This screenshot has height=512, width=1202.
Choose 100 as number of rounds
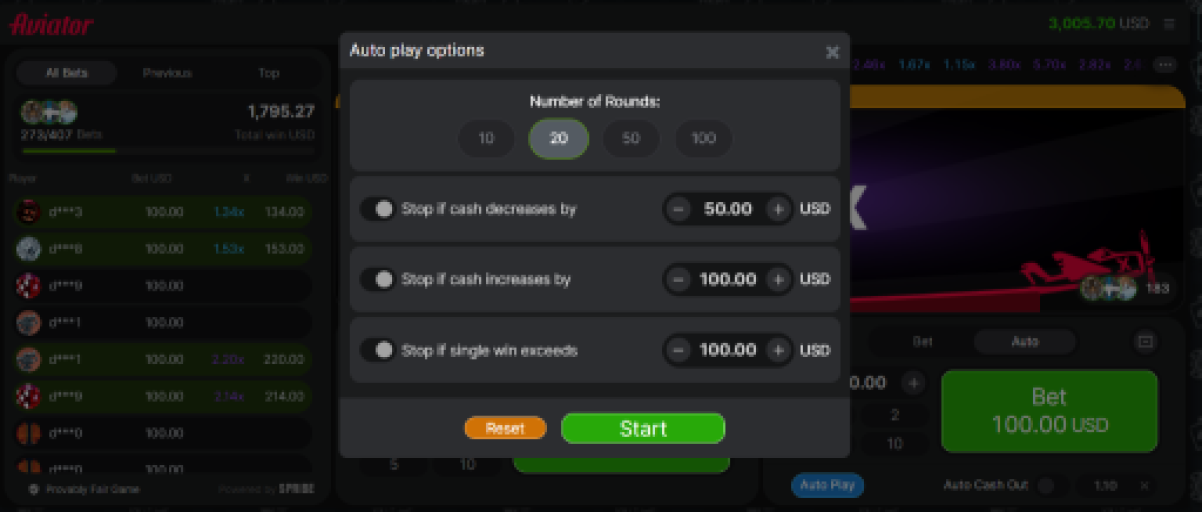(x=704, y=138)
